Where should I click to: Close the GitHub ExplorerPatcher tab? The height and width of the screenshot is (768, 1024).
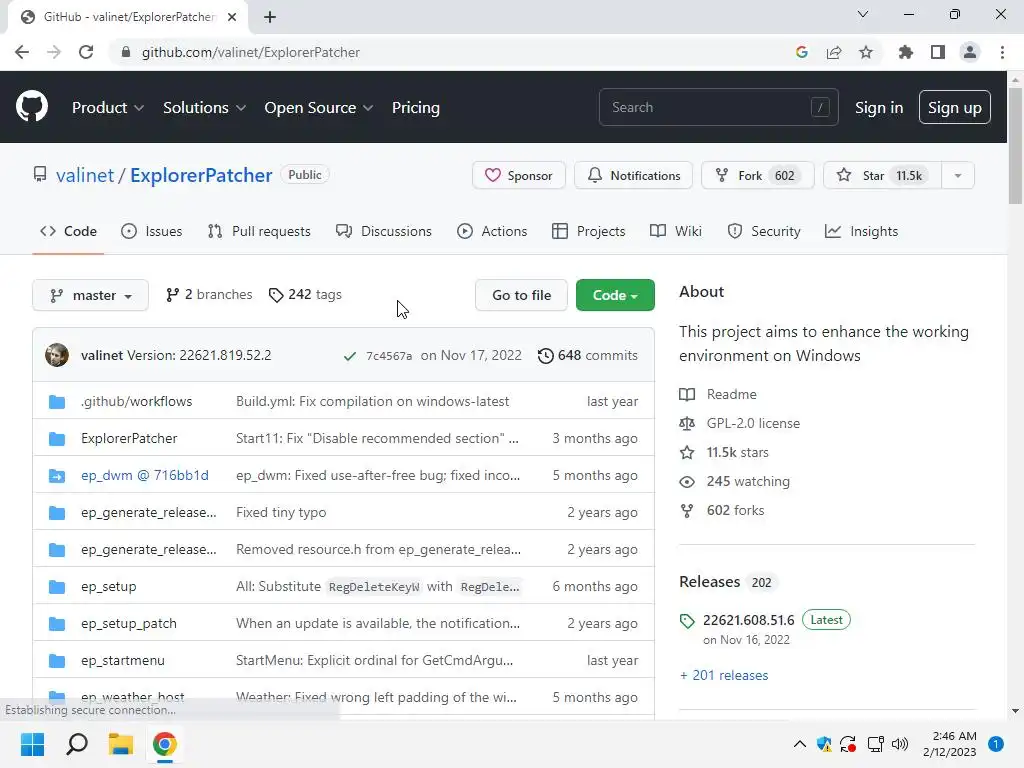(232, 17)
